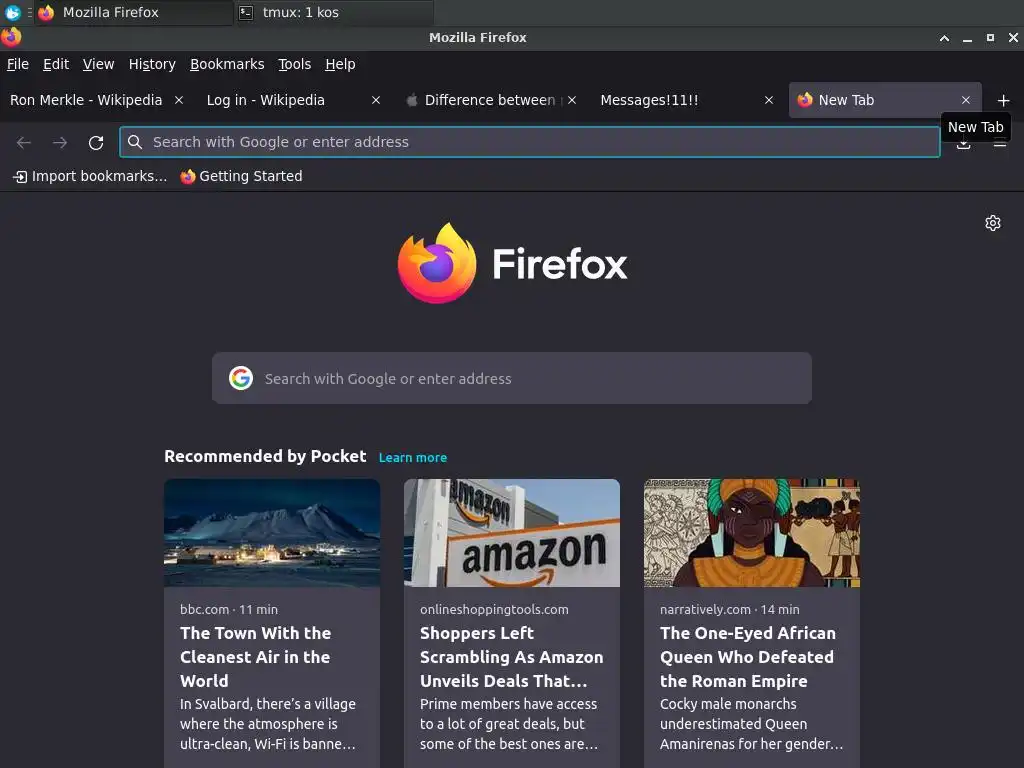Go back with the back arrow

[24, 142]
